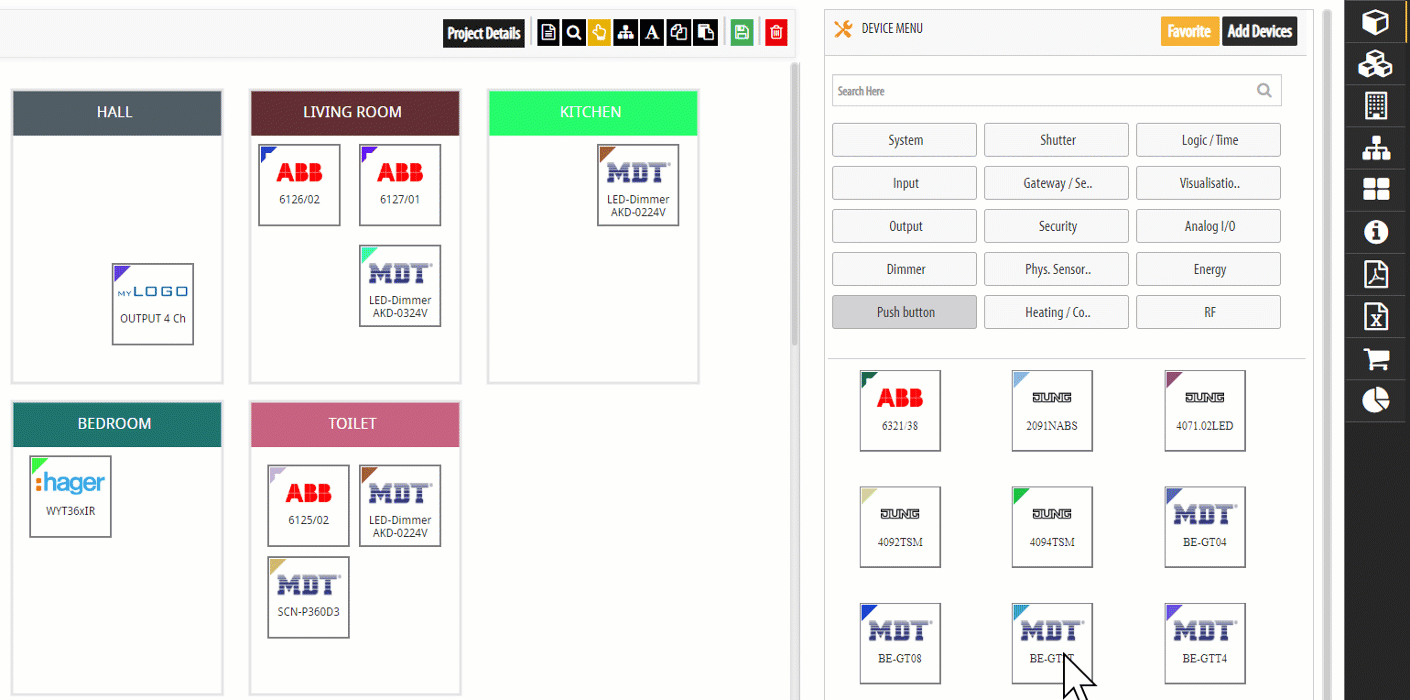Image resolution: width=1410 pixels, height=700 pixels.
Task: Select ABB 6127/01 in Living Room
Action: (x=400, y=185)
